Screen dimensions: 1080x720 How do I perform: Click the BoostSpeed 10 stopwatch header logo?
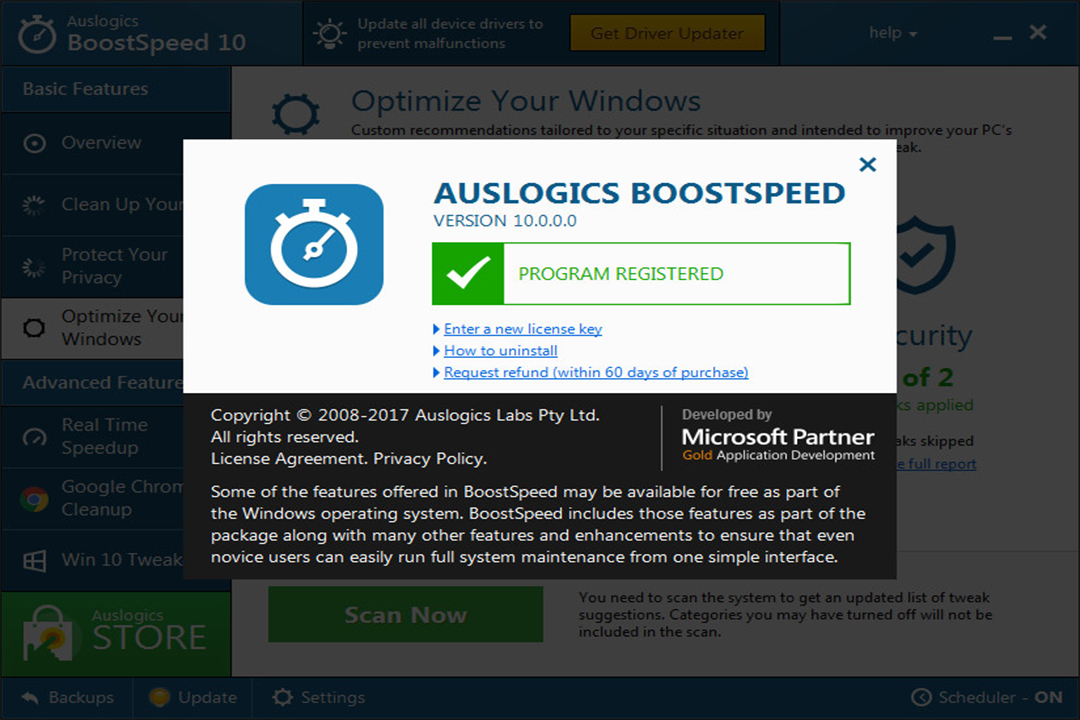coord(37,34)
